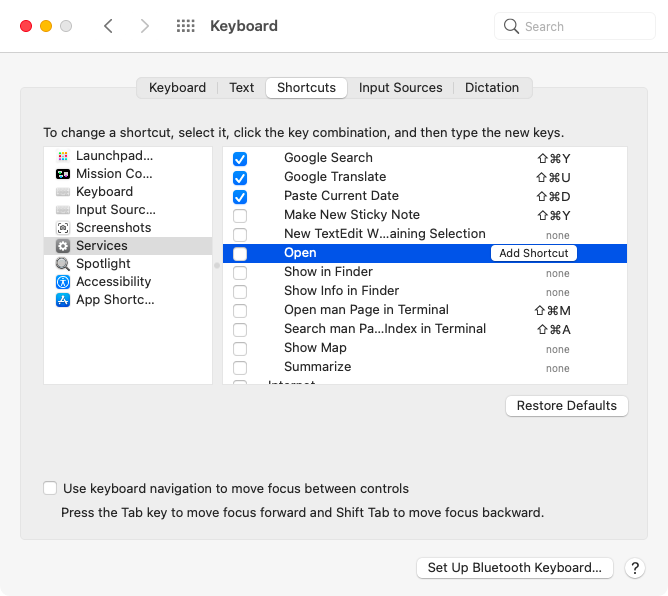Select the Input Sources keyboard icon in the sidebar
The width and height of the screenshot is (668, 596).
pos(63,210)
